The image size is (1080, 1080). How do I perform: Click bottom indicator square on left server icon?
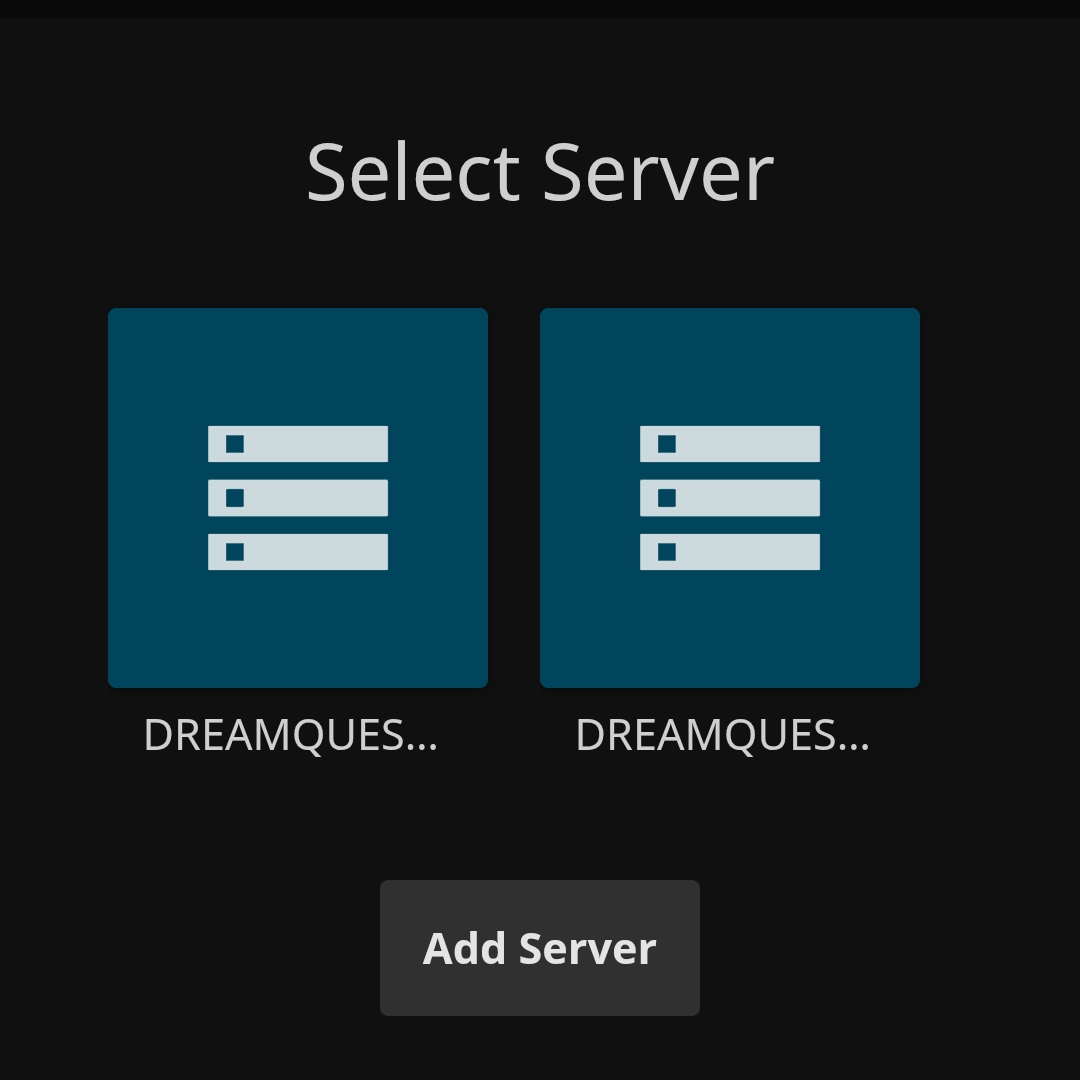click(235, 552)
